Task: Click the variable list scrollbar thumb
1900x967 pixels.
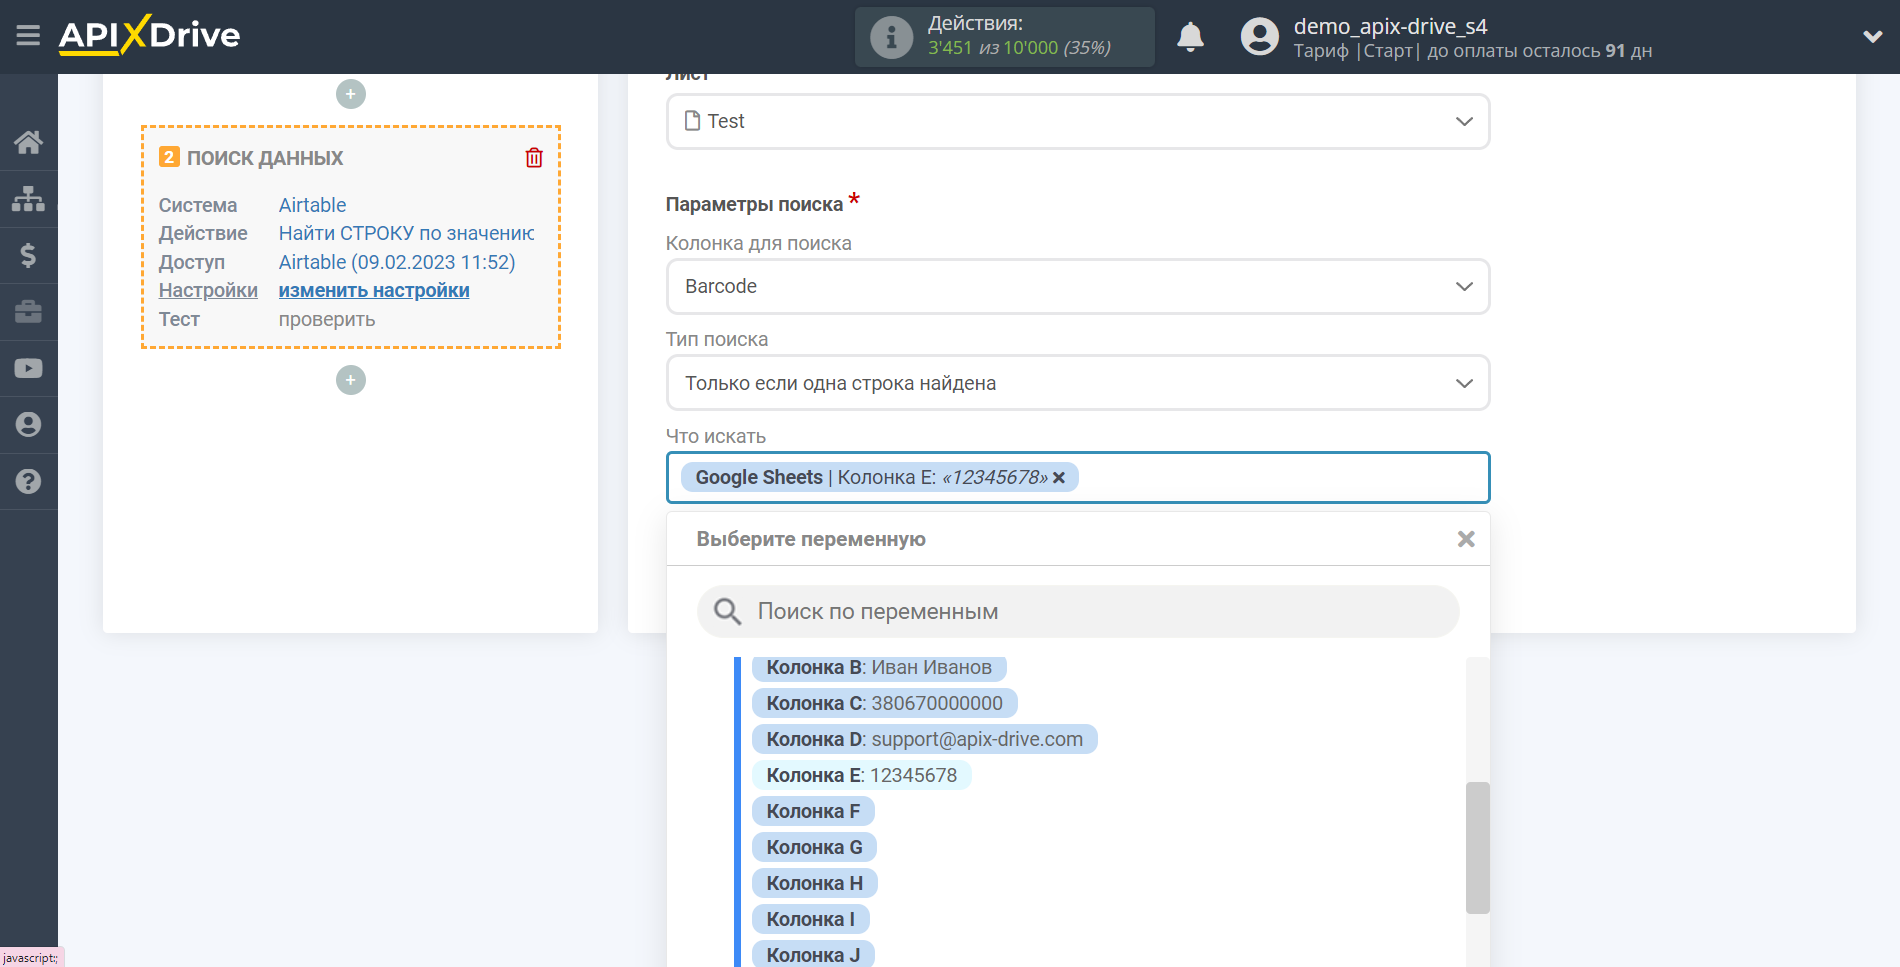Action: click(x=1477, y=847)
